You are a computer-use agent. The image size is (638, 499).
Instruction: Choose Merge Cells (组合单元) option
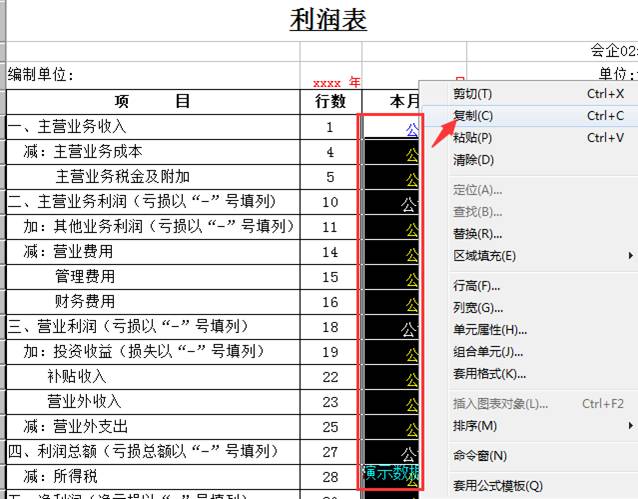[489, 352]
